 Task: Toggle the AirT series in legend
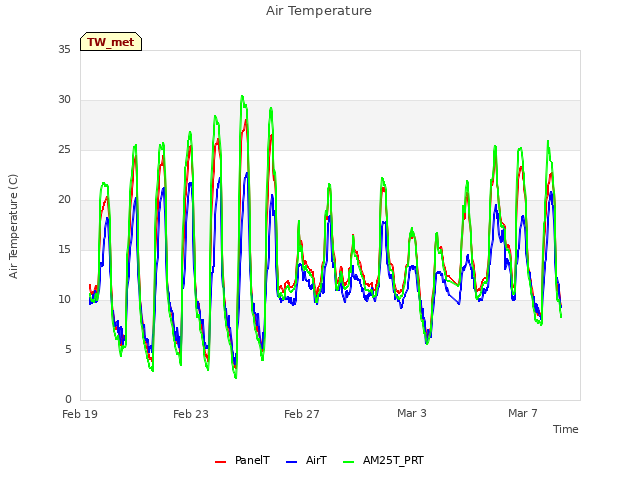click(x=306, y=460)
